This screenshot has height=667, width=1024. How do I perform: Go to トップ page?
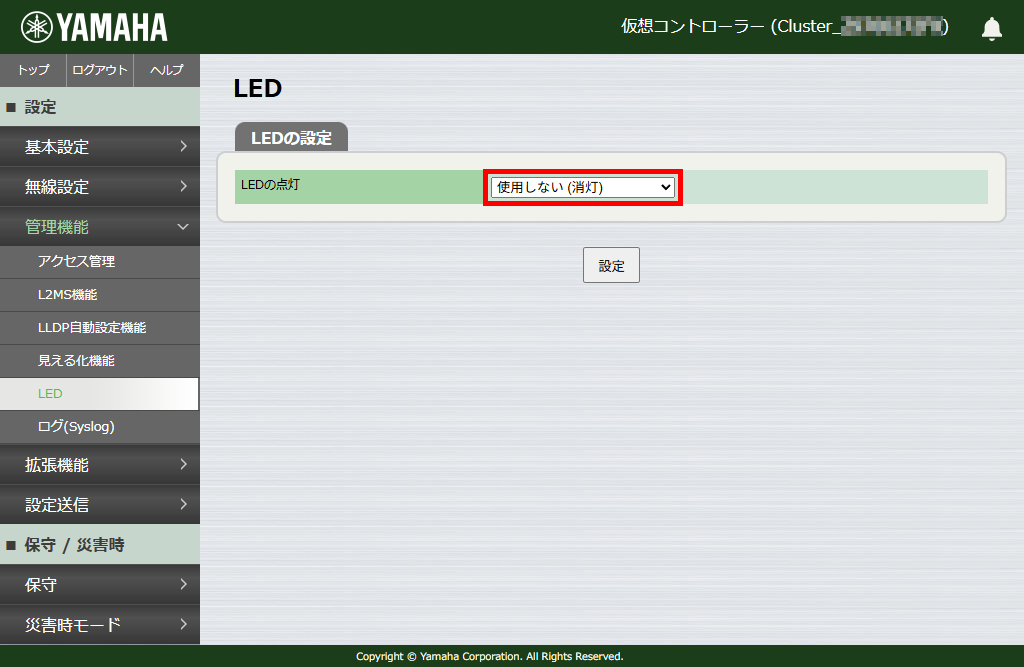(33, 70)
